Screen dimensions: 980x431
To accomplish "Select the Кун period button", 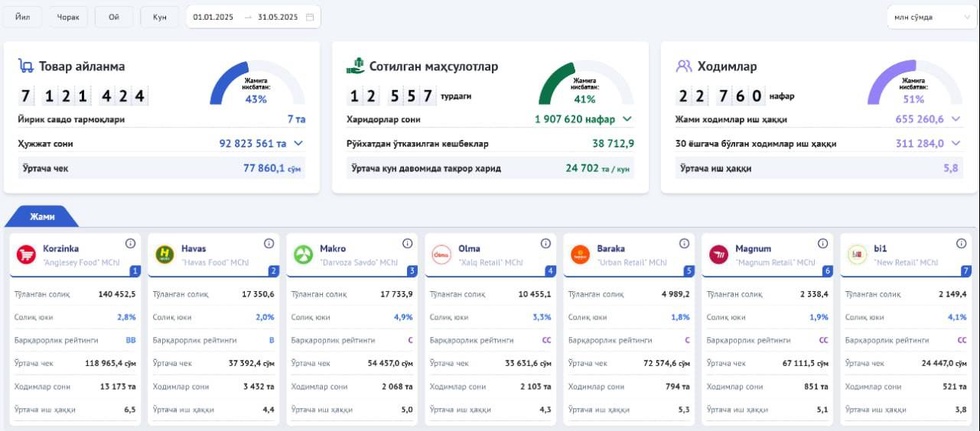I will (x=159, y=17).
